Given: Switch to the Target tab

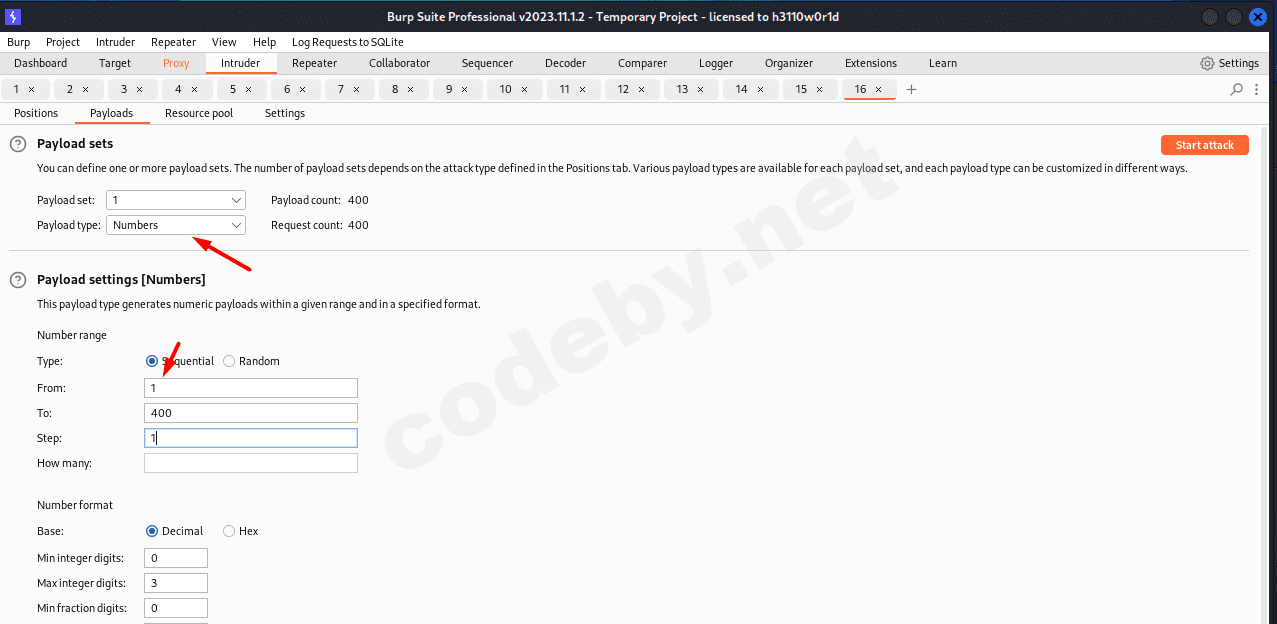Looking at the screenshot, I should click(115, 63).
